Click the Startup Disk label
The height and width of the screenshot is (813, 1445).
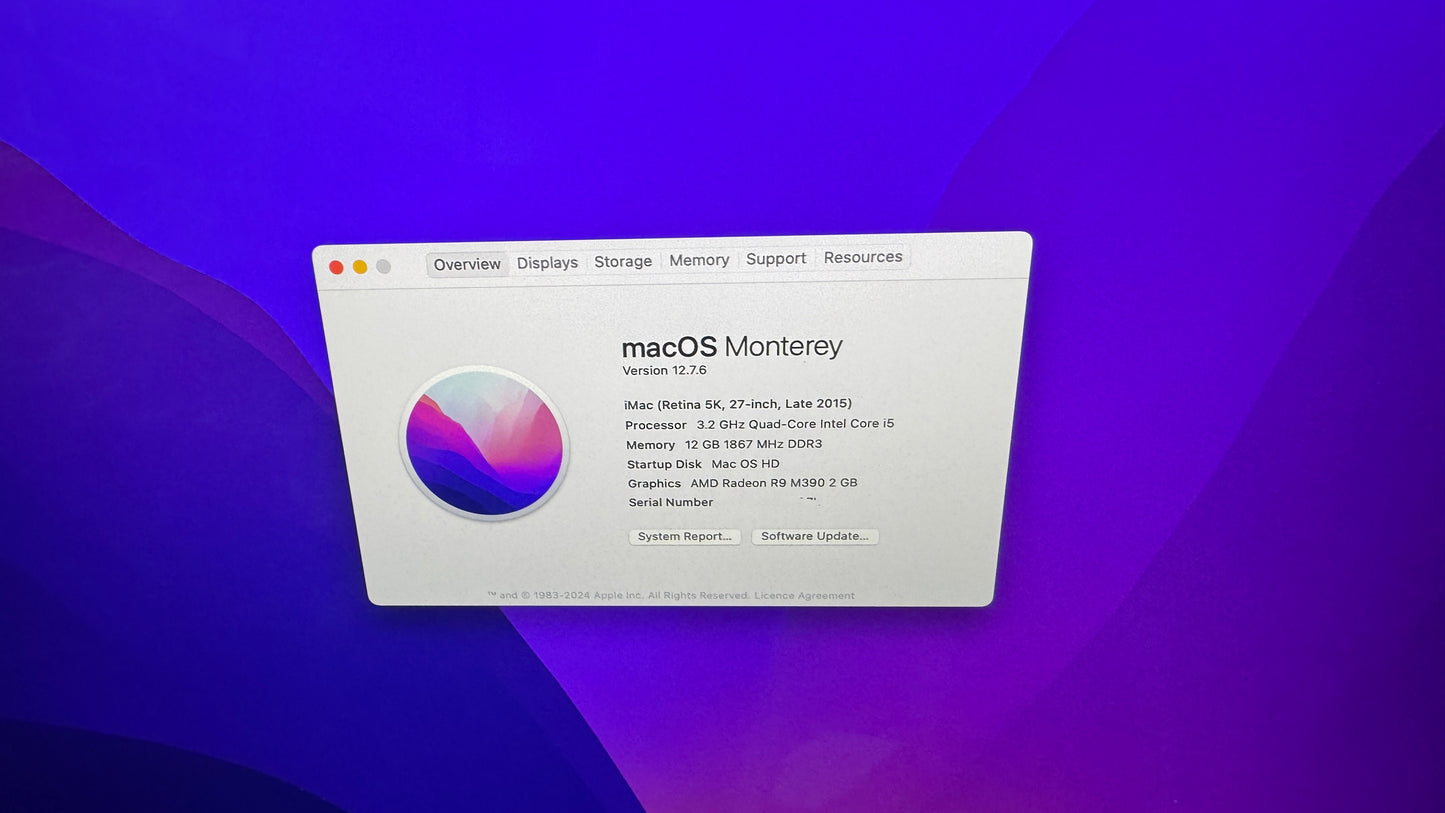pyautogui.click(x=664, y=464)
